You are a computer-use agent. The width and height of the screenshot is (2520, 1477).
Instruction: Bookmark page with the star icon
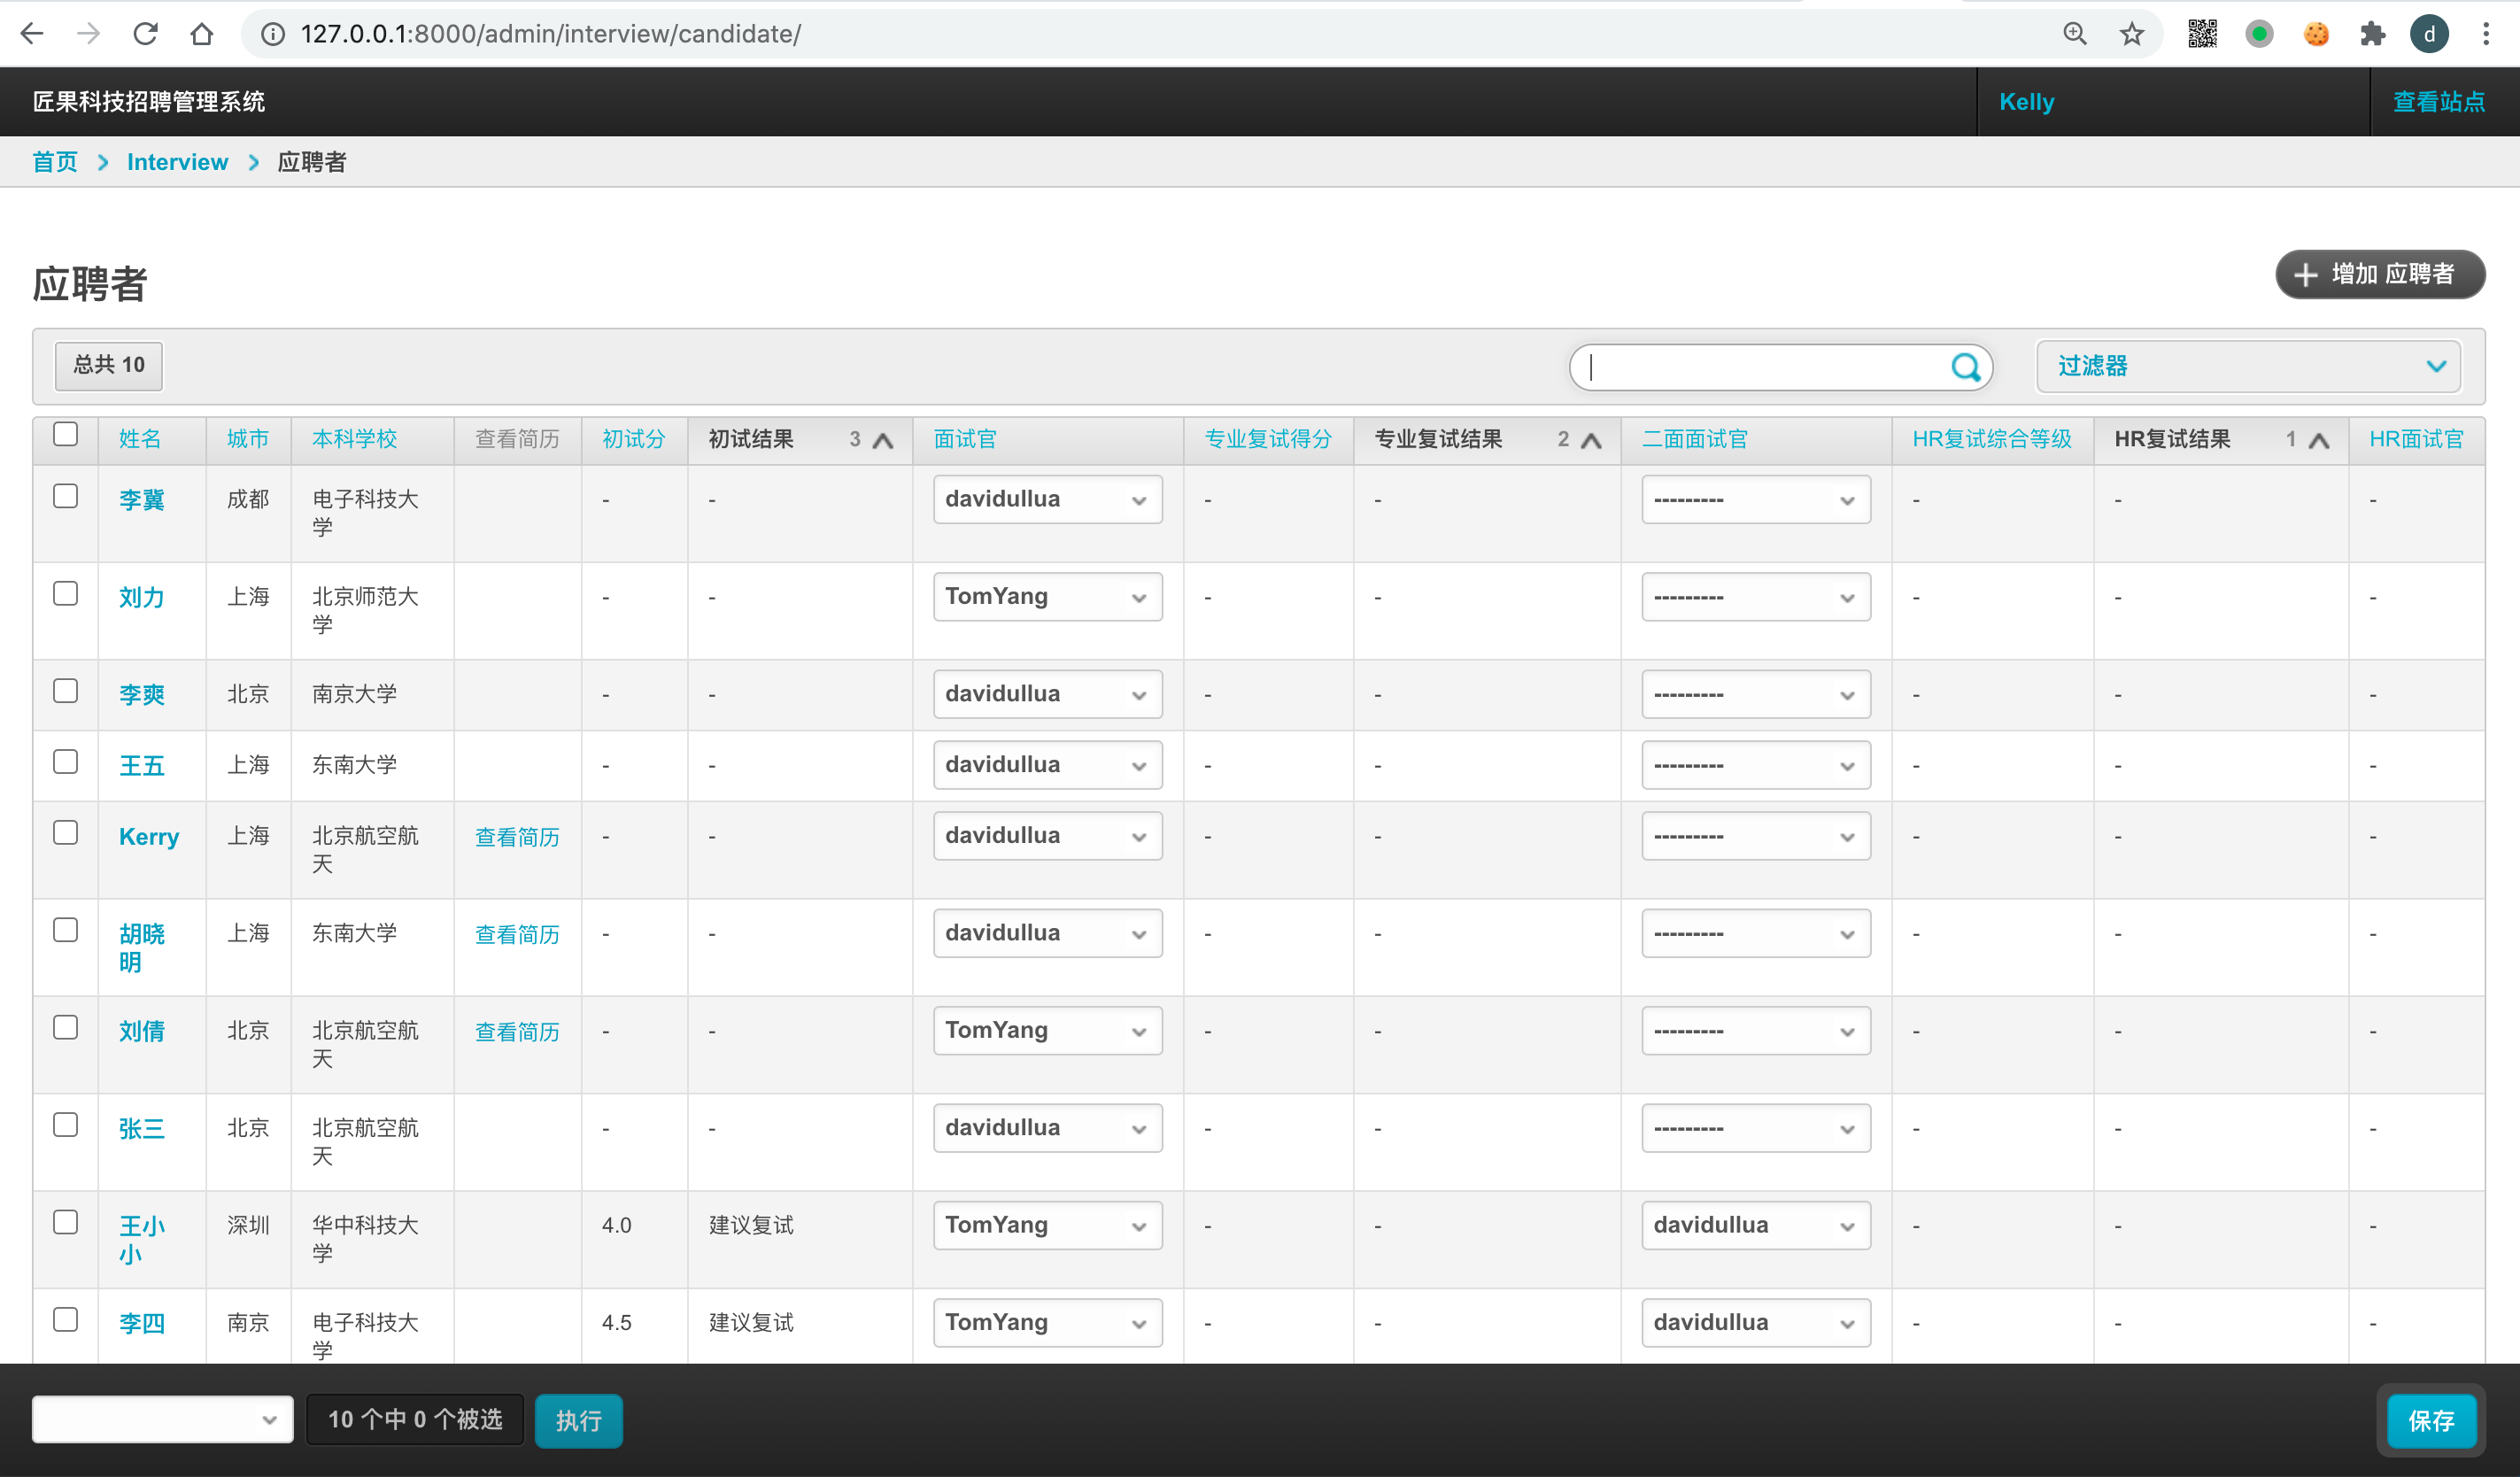pos(2131,34)
